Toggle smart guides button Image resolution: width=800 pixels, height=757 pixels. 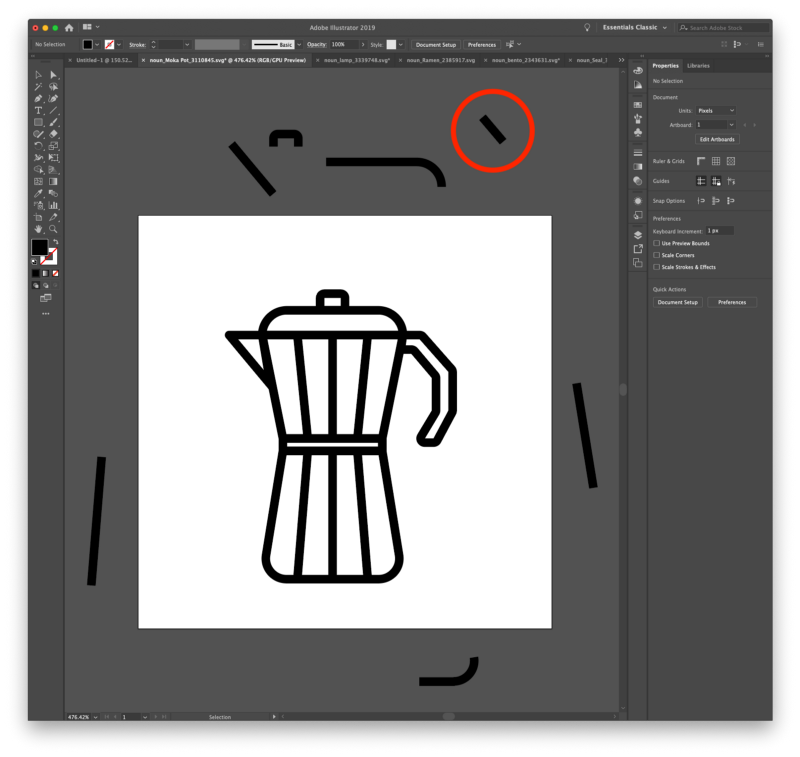click(x=731, y=181)
